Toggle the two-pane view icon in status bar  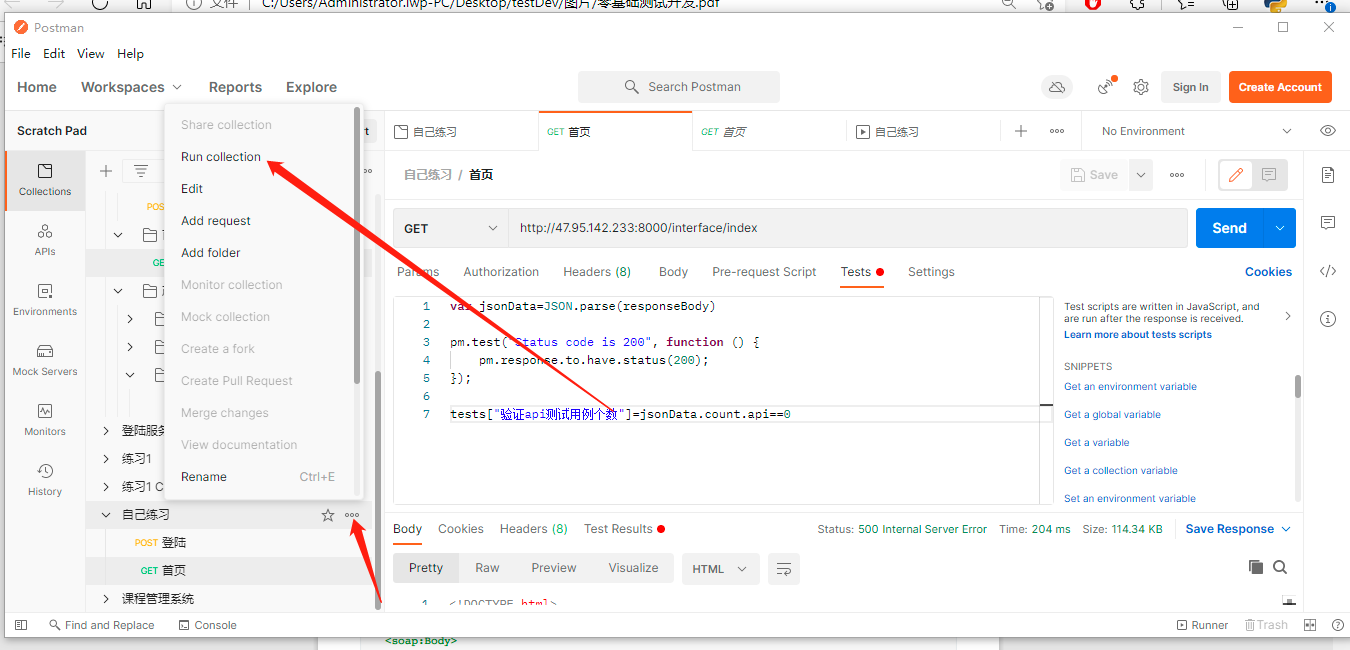[1310, 625]
